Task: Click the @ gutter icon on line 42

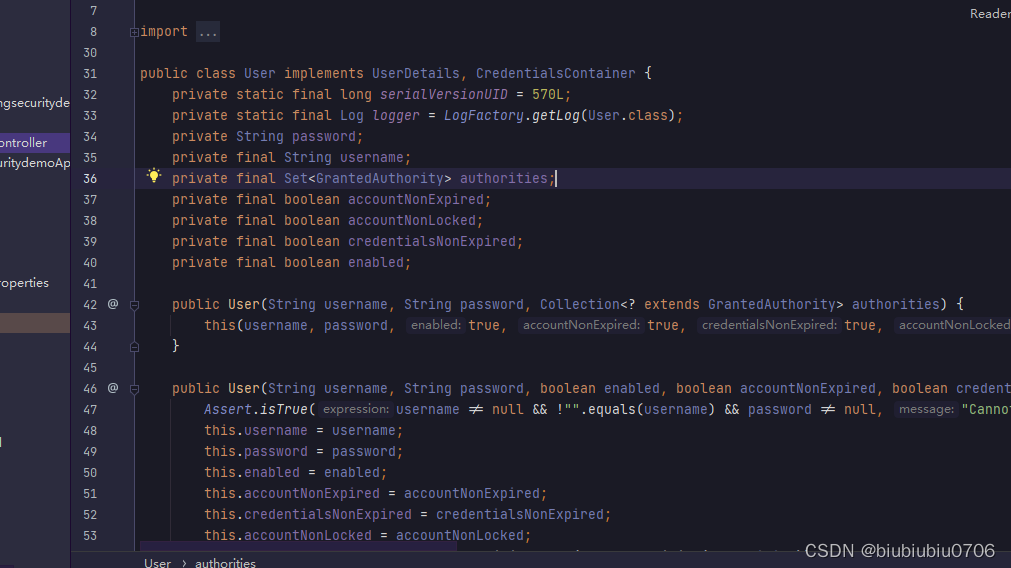Action: point(113,304)
